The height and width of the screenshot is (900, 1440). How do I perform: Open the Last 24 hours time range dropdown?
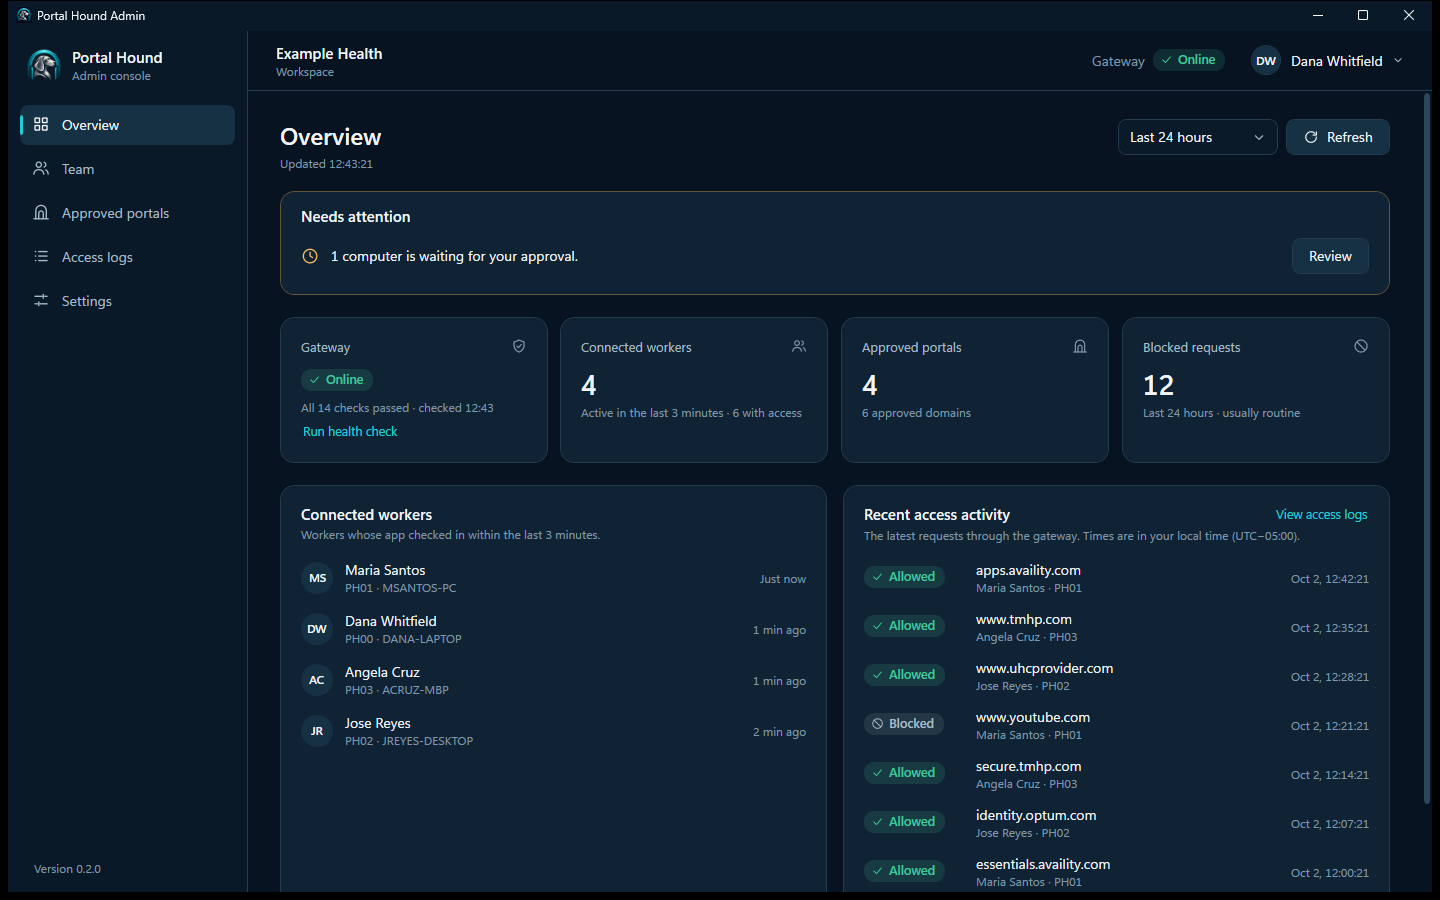pyautogui.click(x=1197, y=137)
